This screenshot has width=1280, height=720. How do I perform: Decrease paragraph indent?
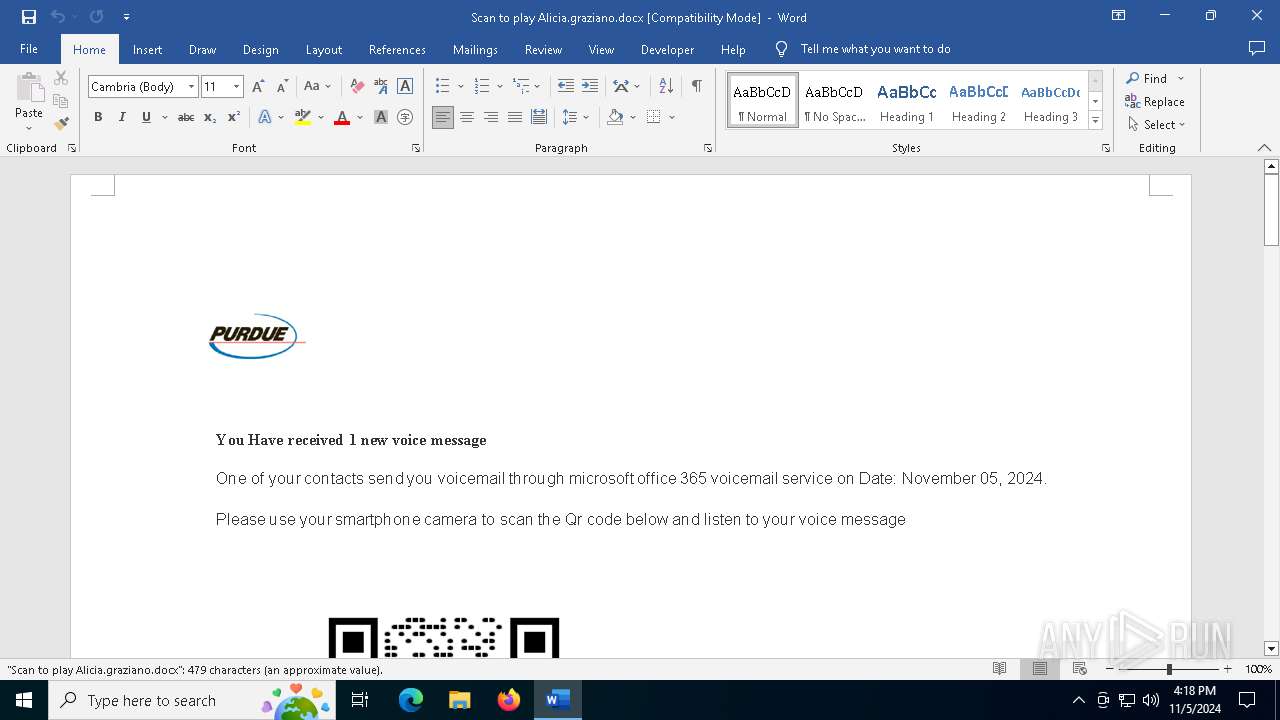(566, 87)
